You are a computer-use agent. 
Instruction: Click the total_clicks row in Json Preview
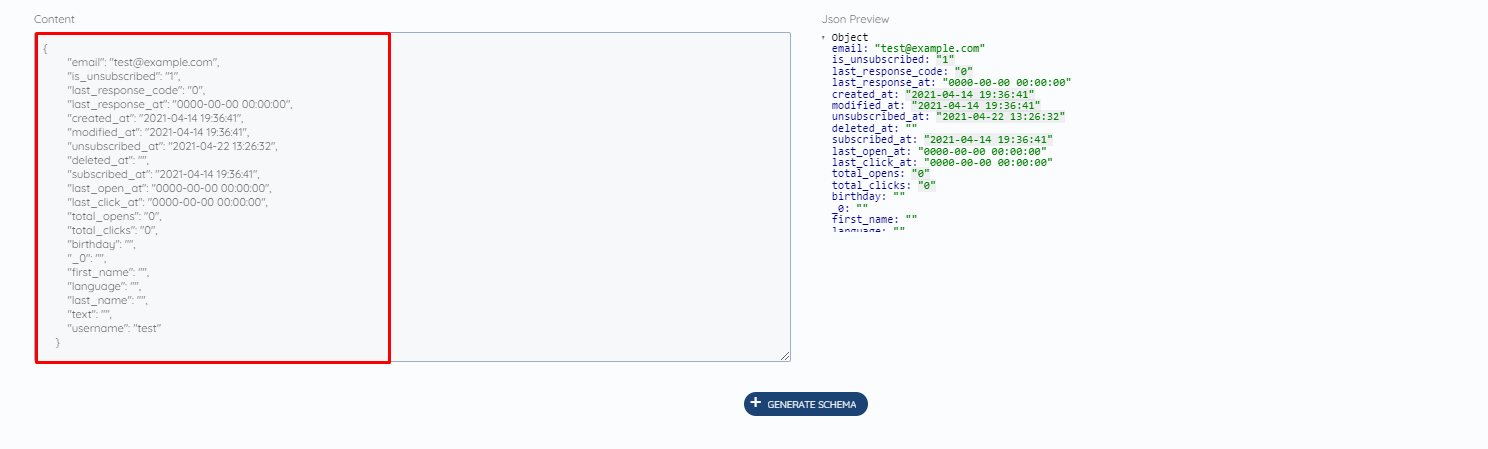pyautogui.click(x=883, y=185)
